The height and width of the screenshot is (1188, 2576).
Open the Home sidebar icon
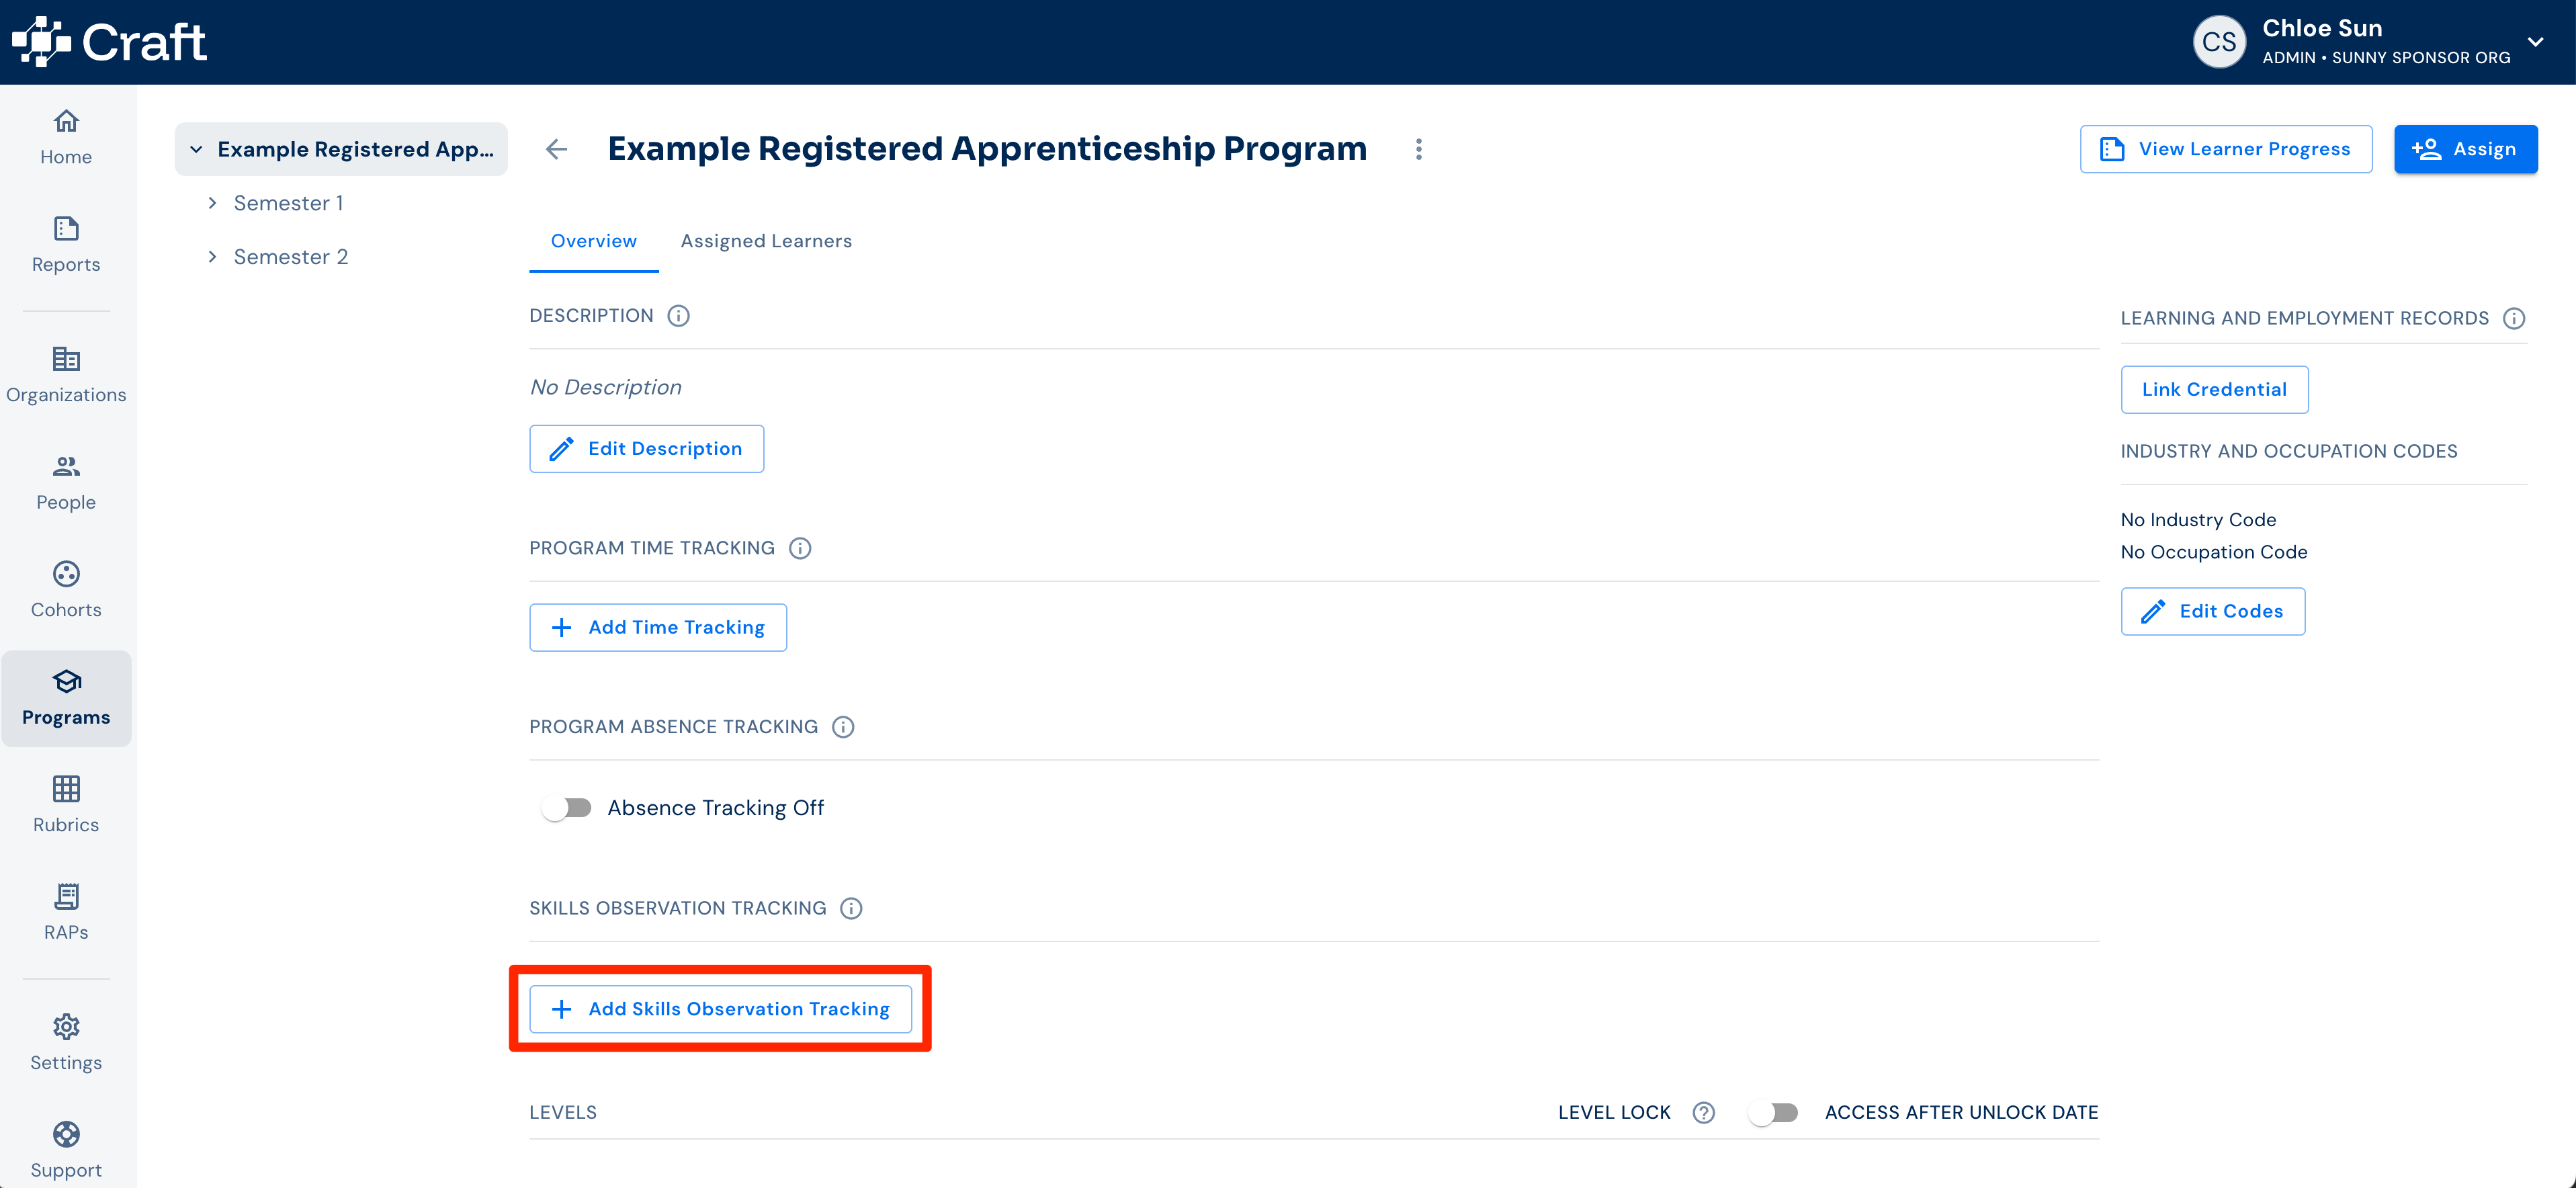tap(66, 121)
